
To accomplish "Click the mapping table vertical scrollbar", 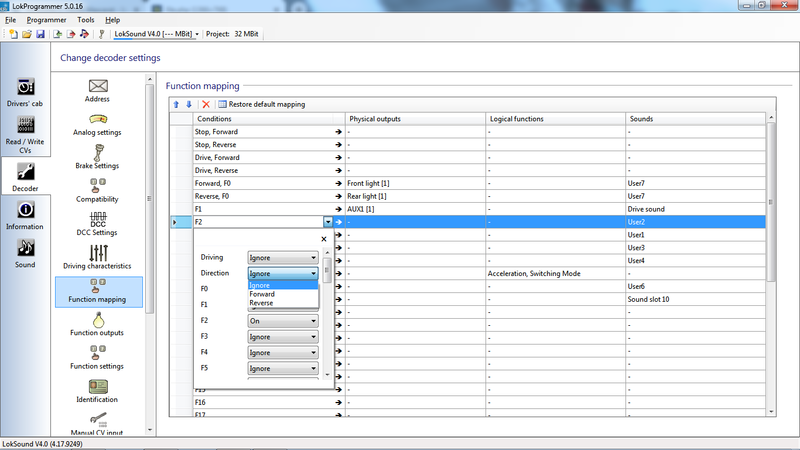I will pyautogui.click(x=771, y=204).
